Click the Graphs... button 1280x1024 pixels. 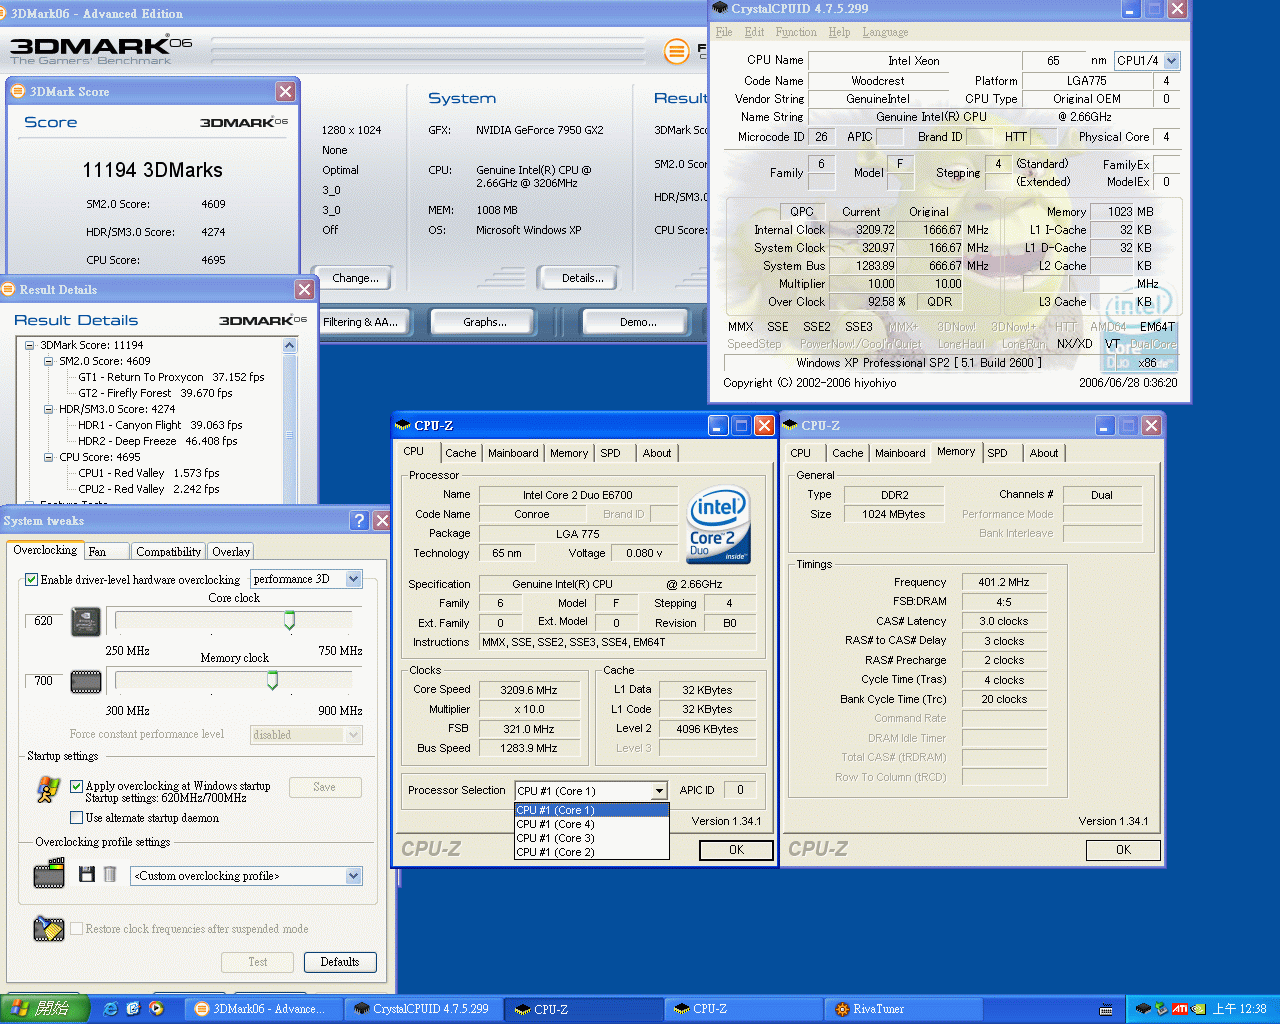pyautogui.click(x=485, y=322)
